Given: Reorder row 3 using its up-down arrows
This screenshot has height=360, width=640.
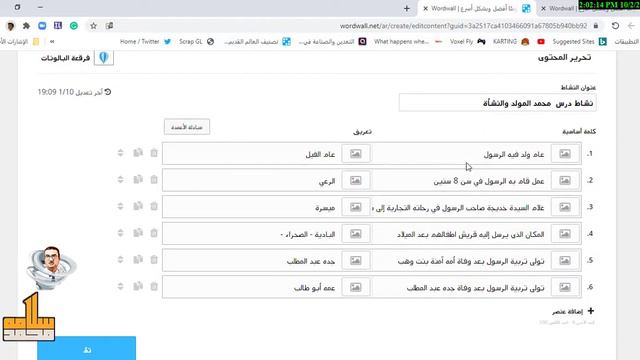Looking at the screenshot, I should [120, 206].
